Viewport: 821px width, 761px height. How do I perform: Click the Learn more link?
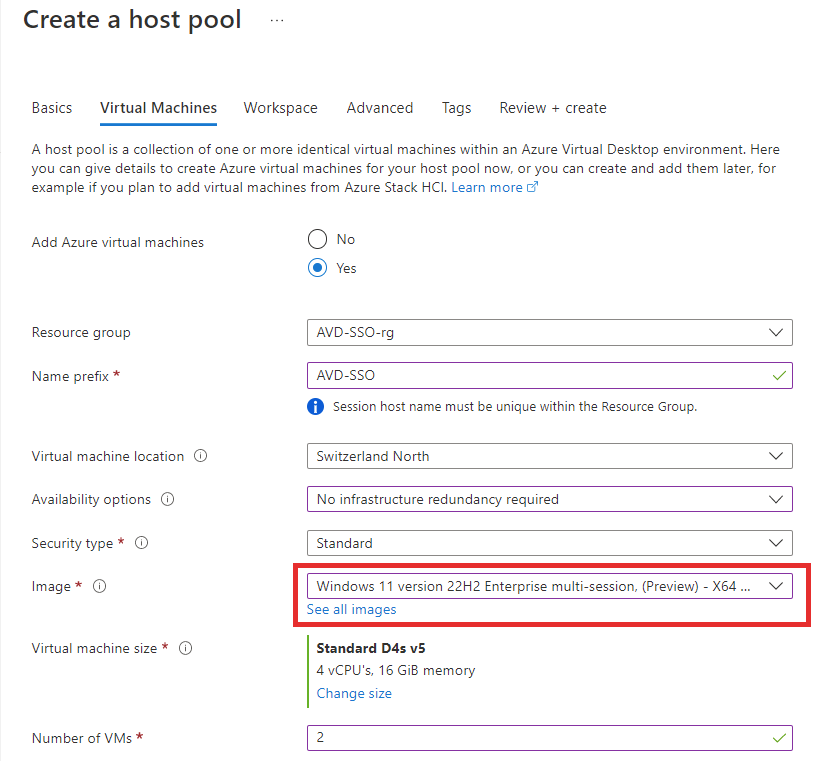pyautogui.click(x=487, y=188)
